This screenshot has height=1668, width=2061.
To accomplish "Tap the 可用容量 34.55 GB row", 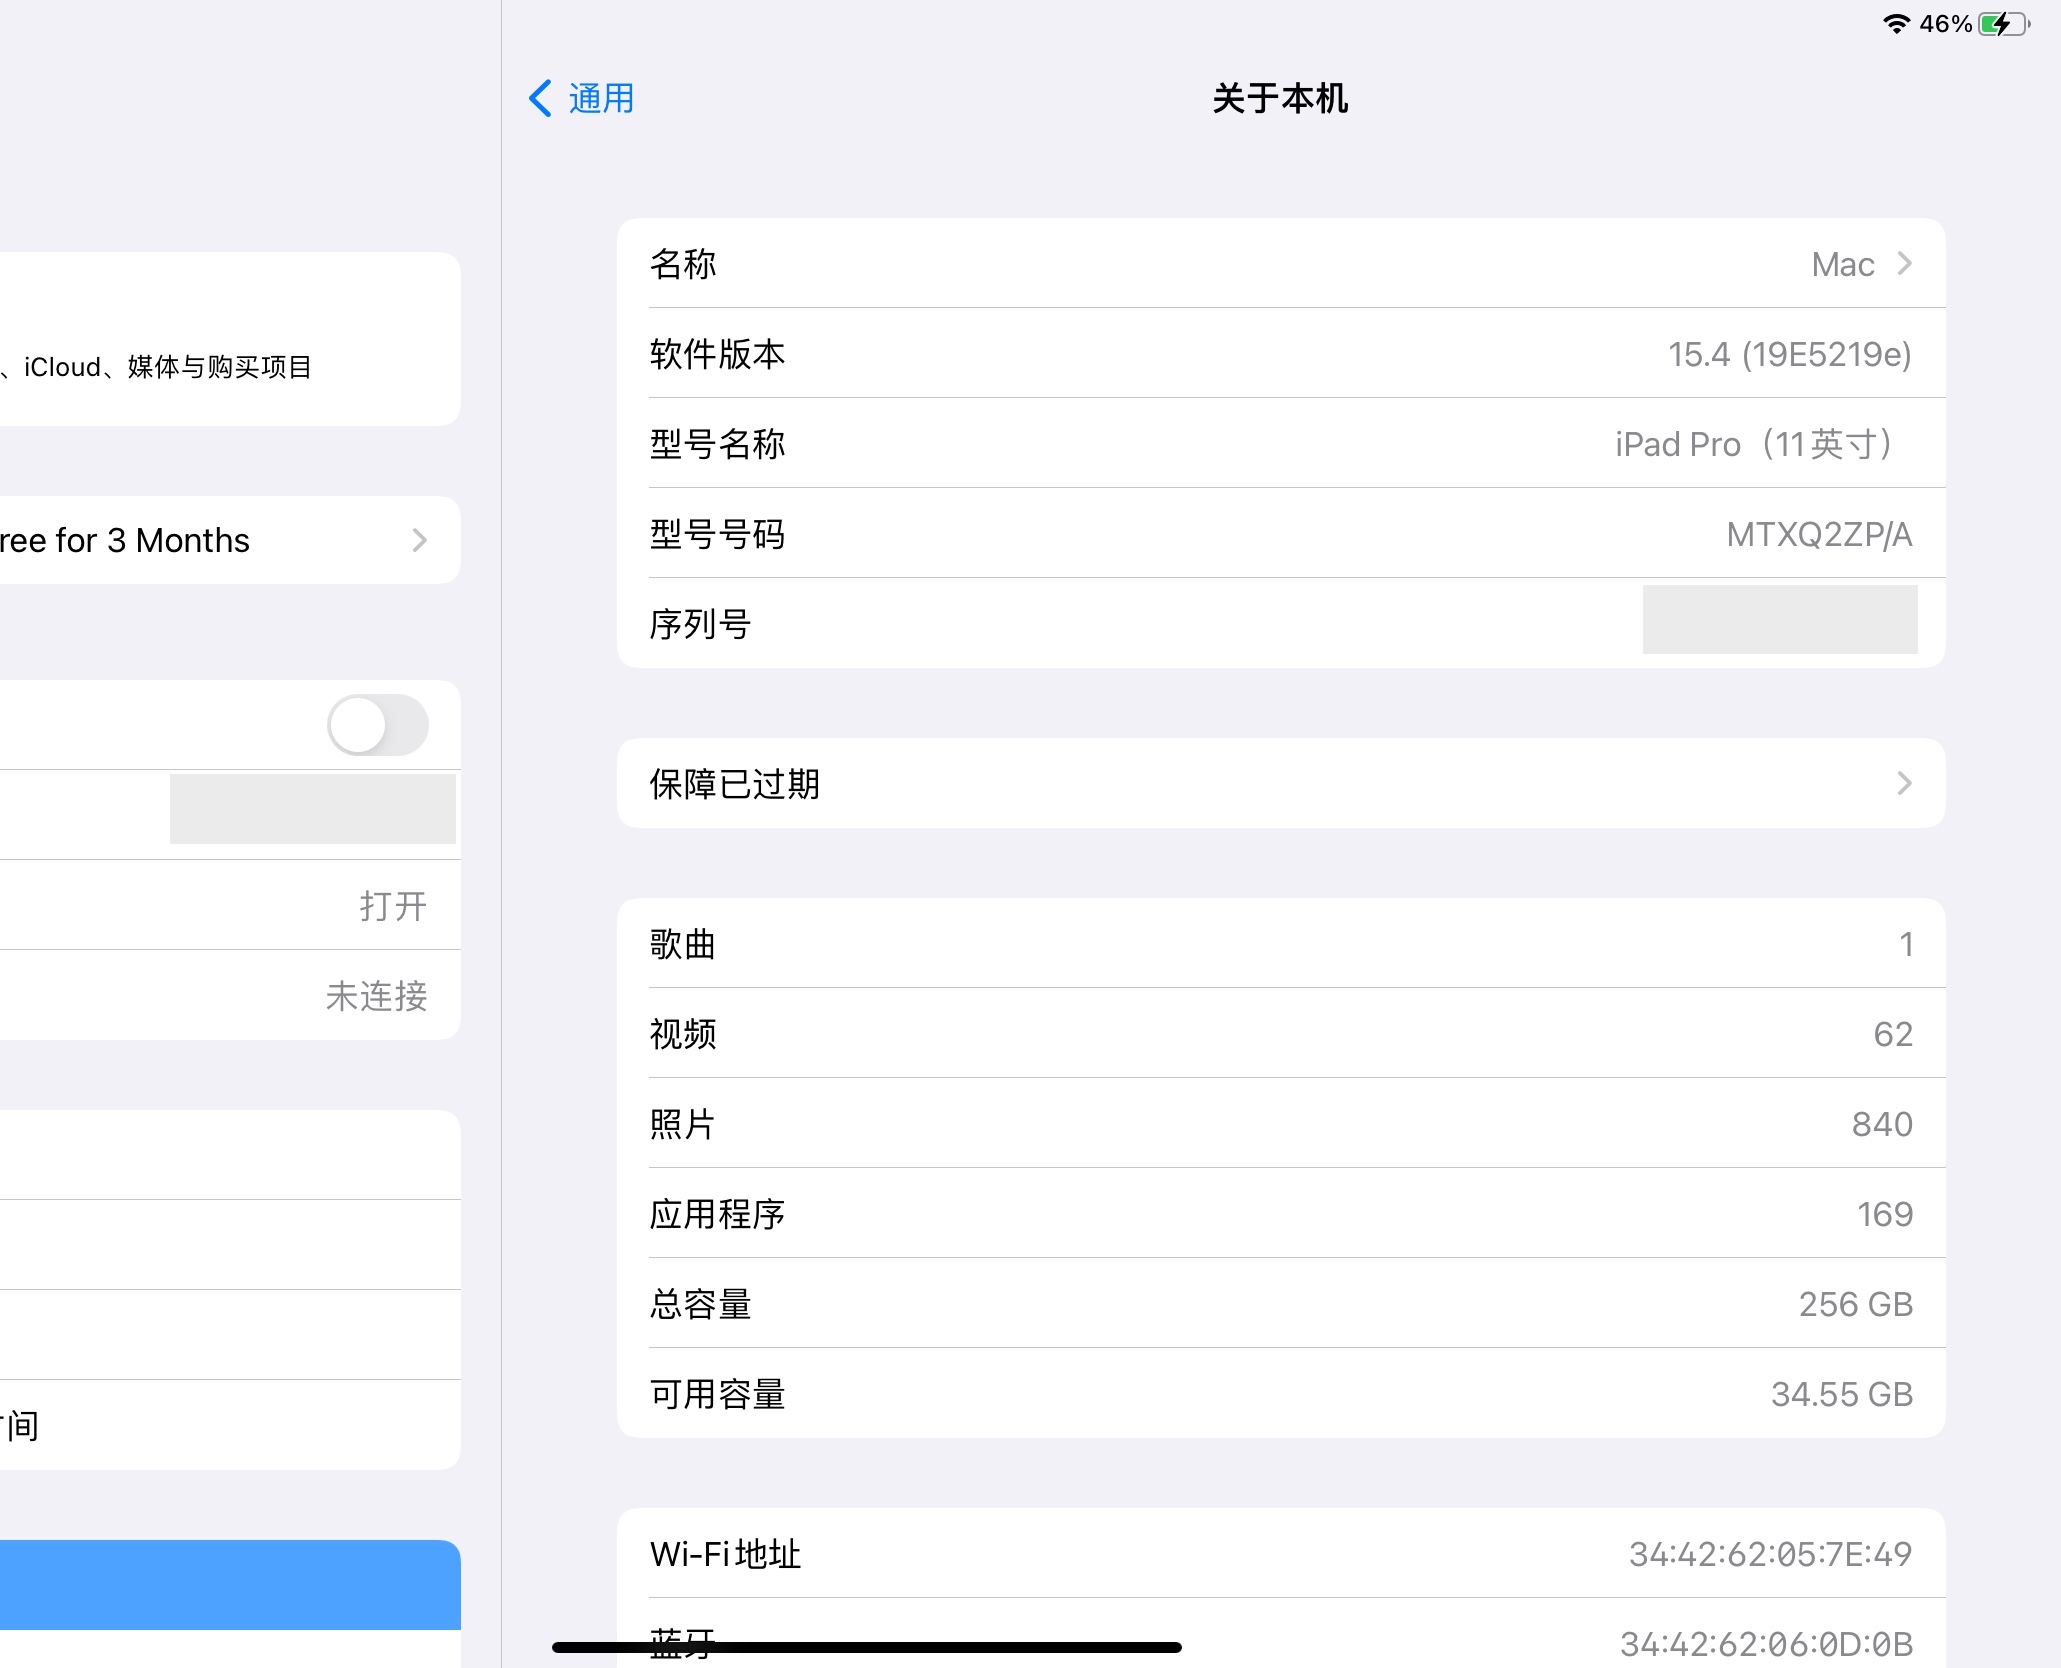I will (1280, 1393).
